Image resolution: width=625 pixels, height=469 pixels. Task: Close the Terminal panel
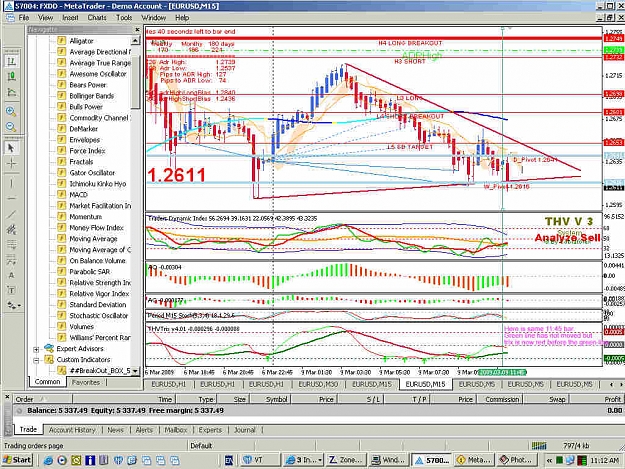click(x=7, y=397)
